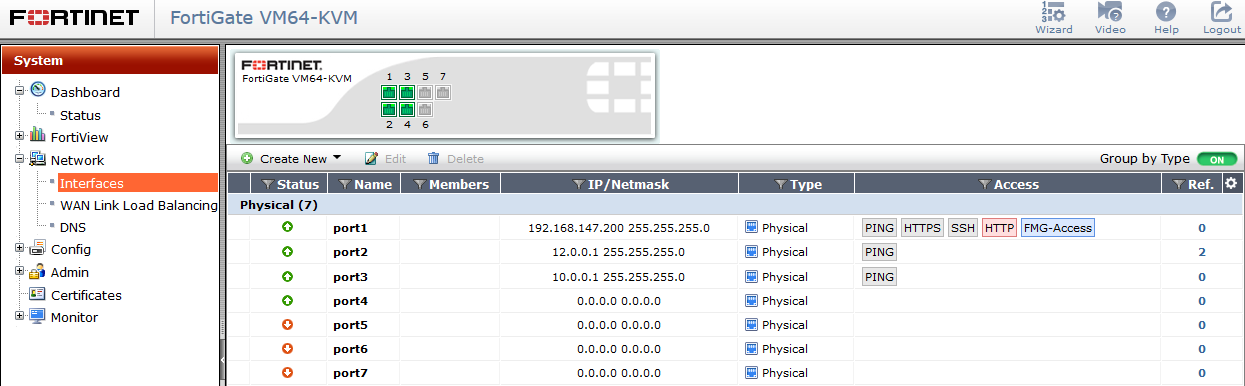Click the IP/Netmask column filter icon
1245x386 pixels.
click(578, 185)
